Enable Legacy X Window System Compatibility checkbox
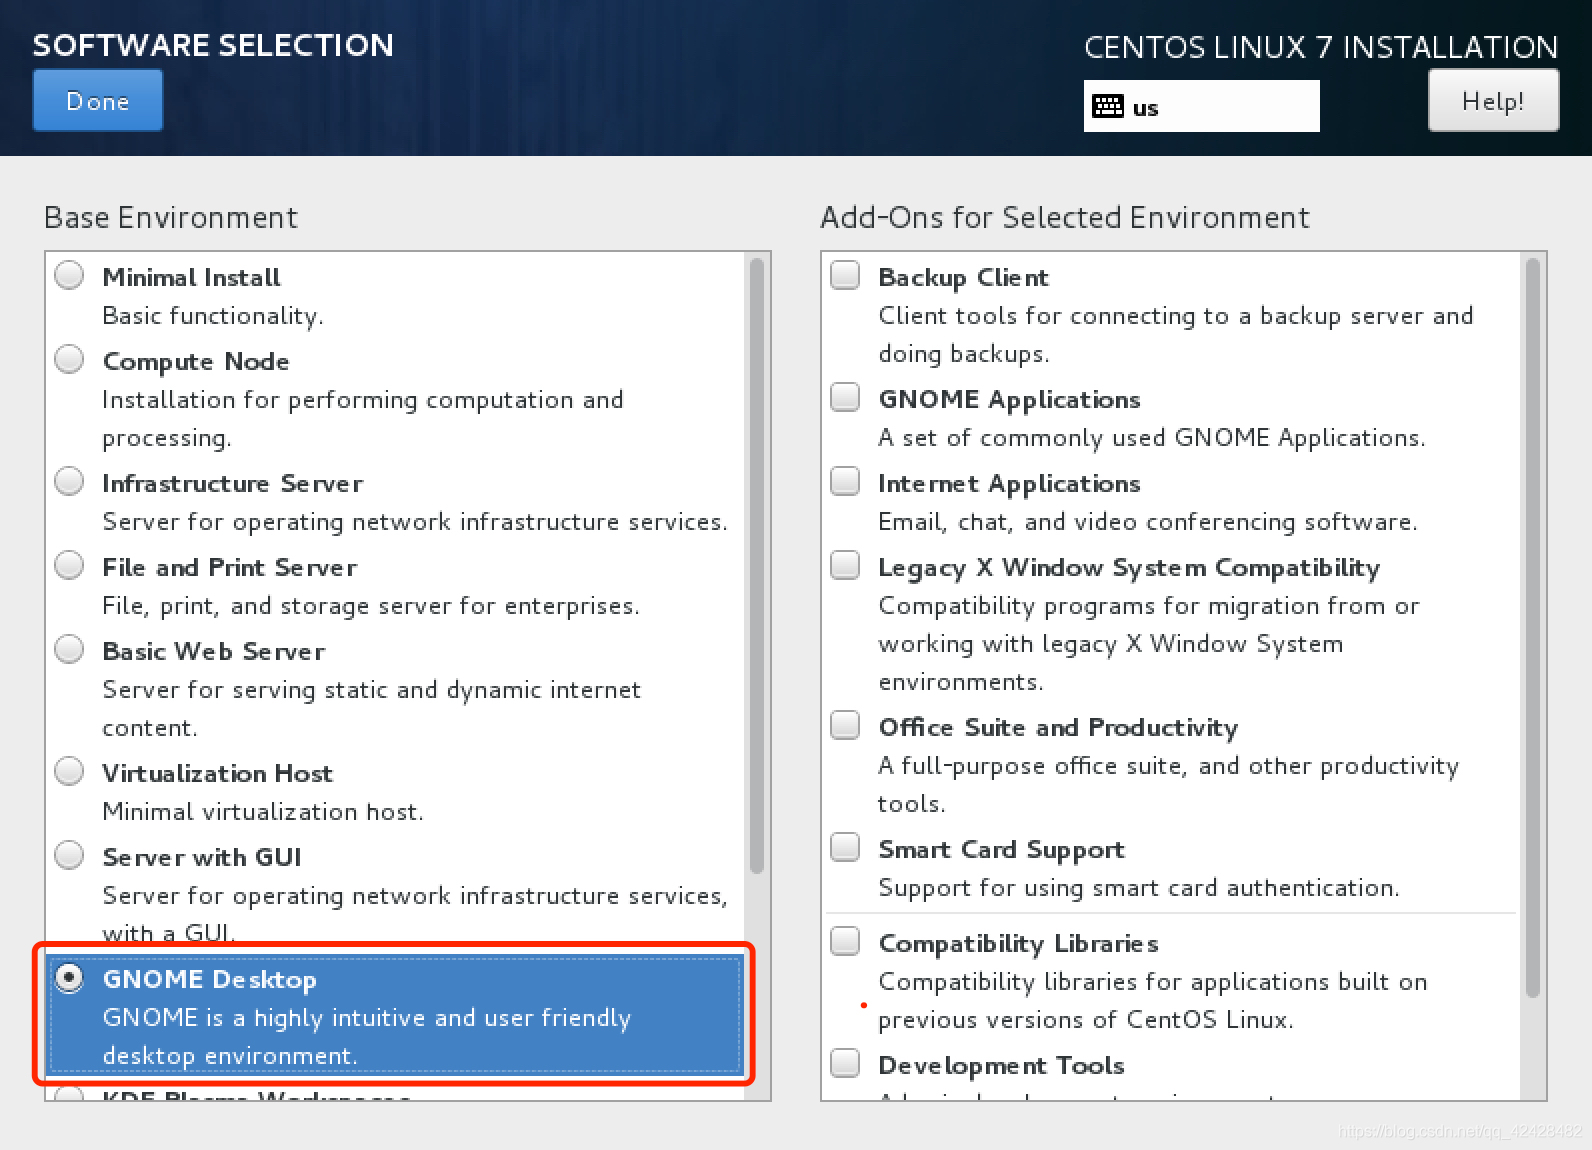1592x1150 pixels. 845,565
